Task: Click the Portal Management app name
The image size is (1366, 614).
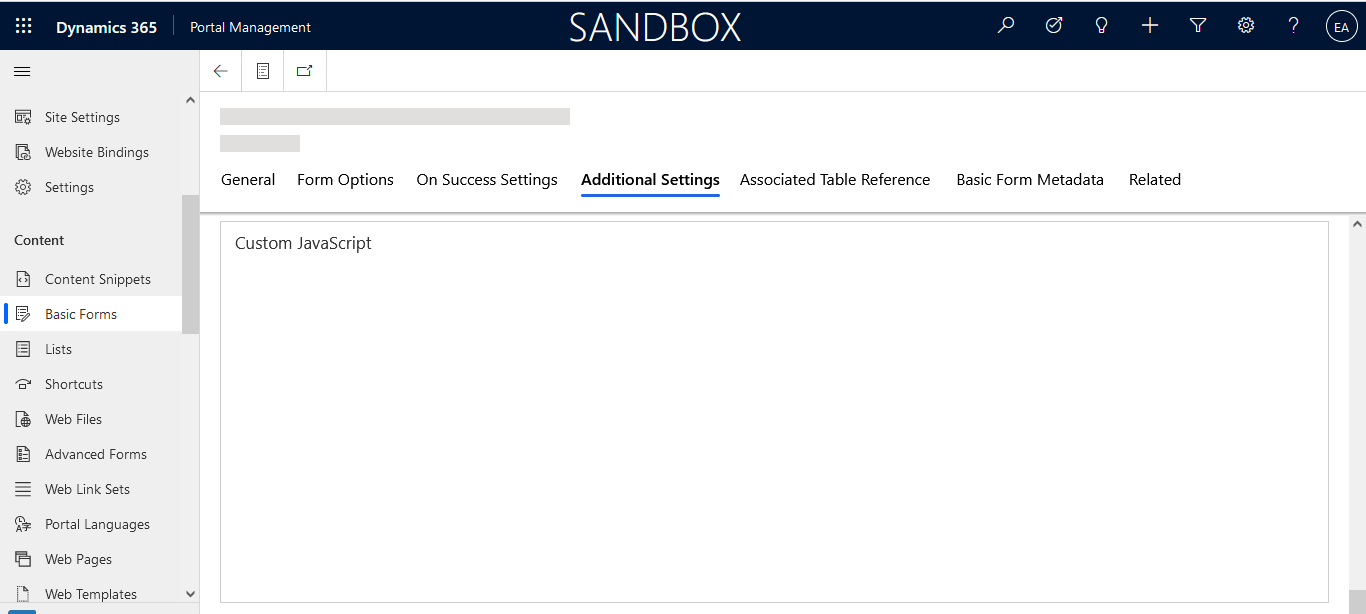Action: click(x=250, y=27)
